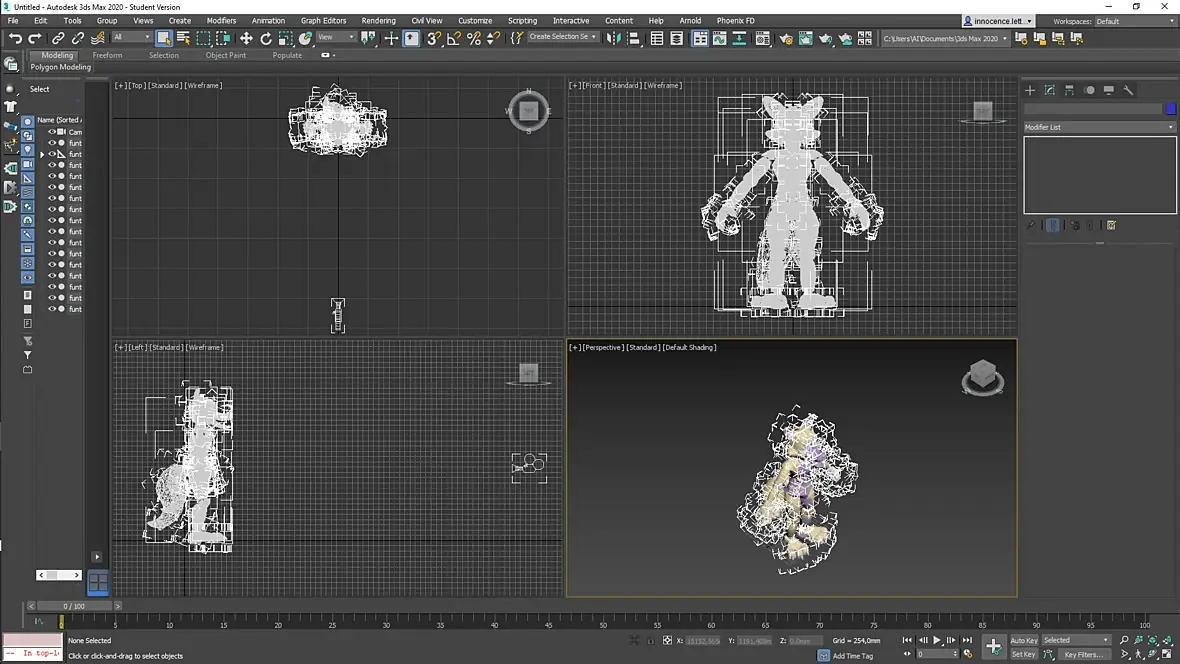Select the Rotate tool
The height and width of the screenshot is (664, 1180).
point(266,38)
